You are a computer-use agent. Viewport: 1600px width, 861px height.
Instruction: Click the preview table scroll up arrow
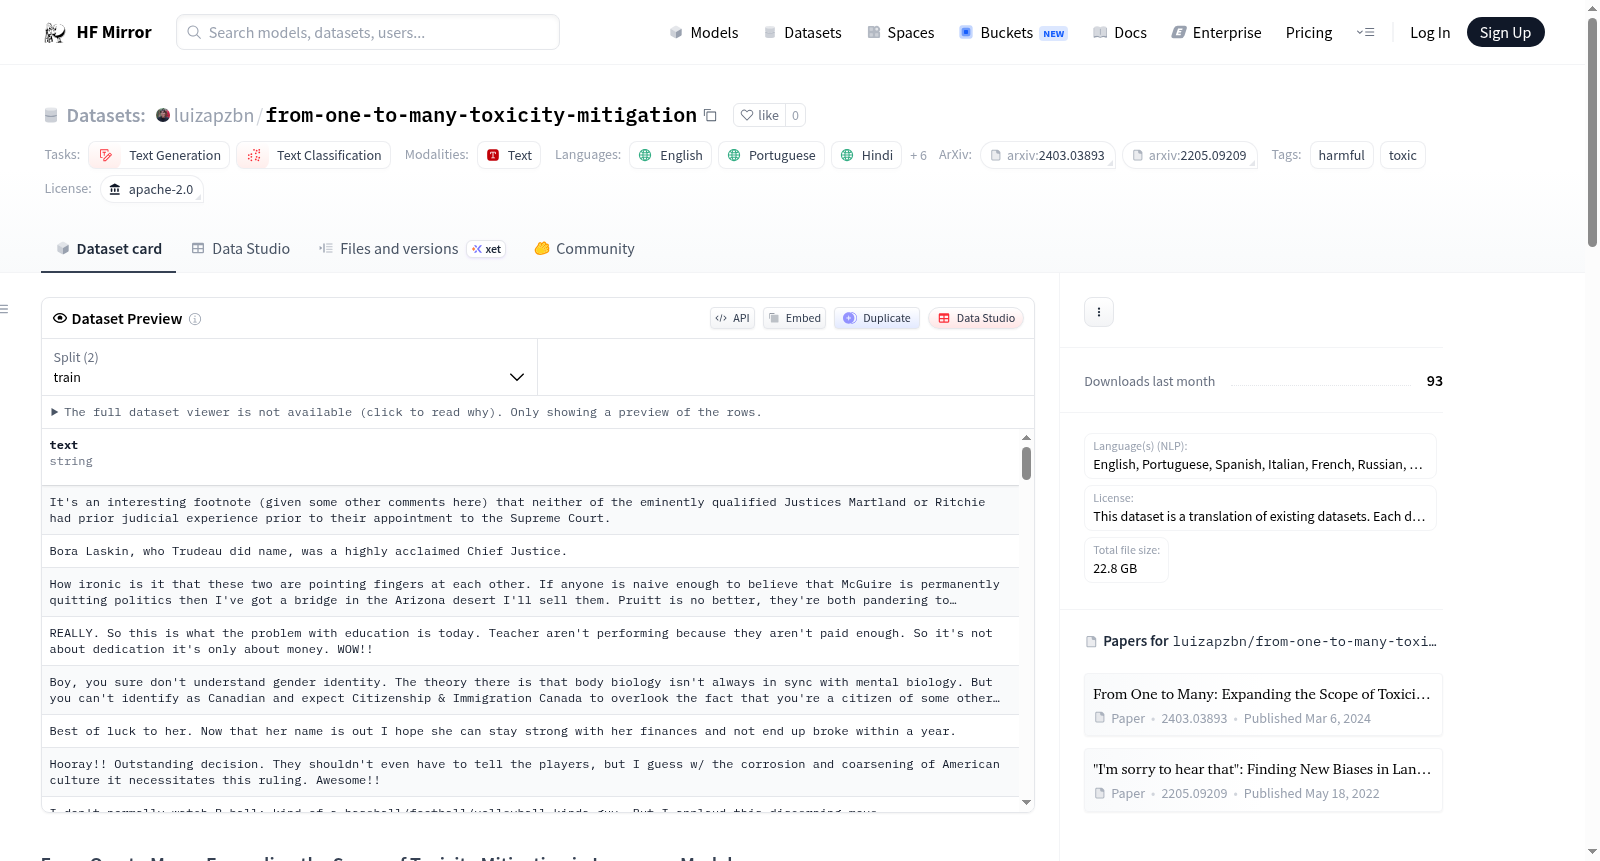[1026, 438]
